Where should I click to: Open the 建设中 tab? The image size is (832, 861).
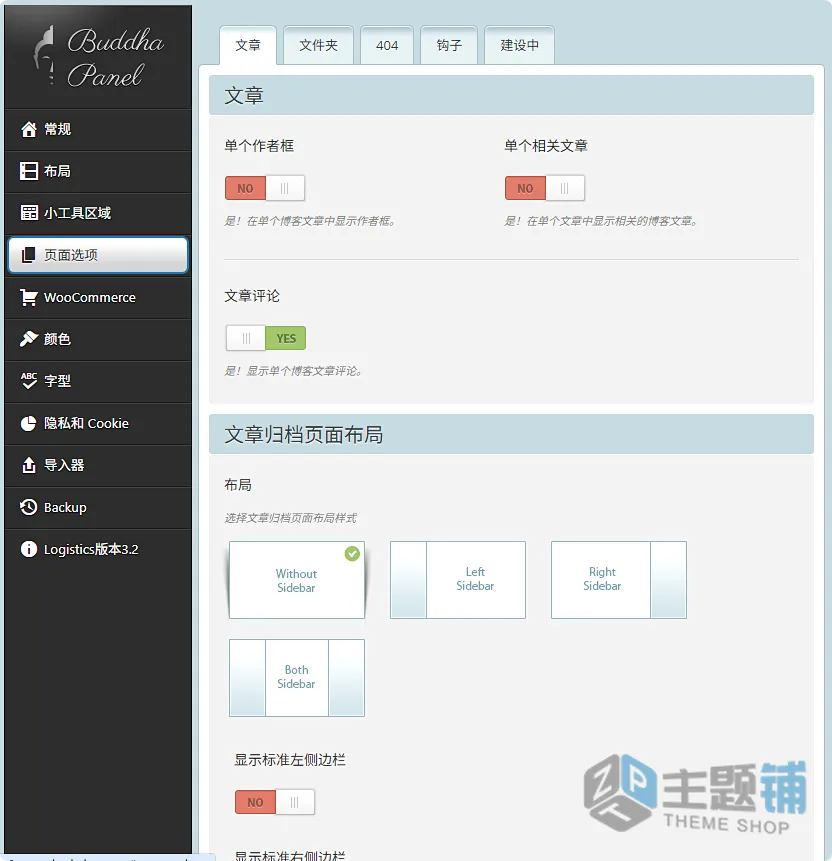tap(520, 45)
